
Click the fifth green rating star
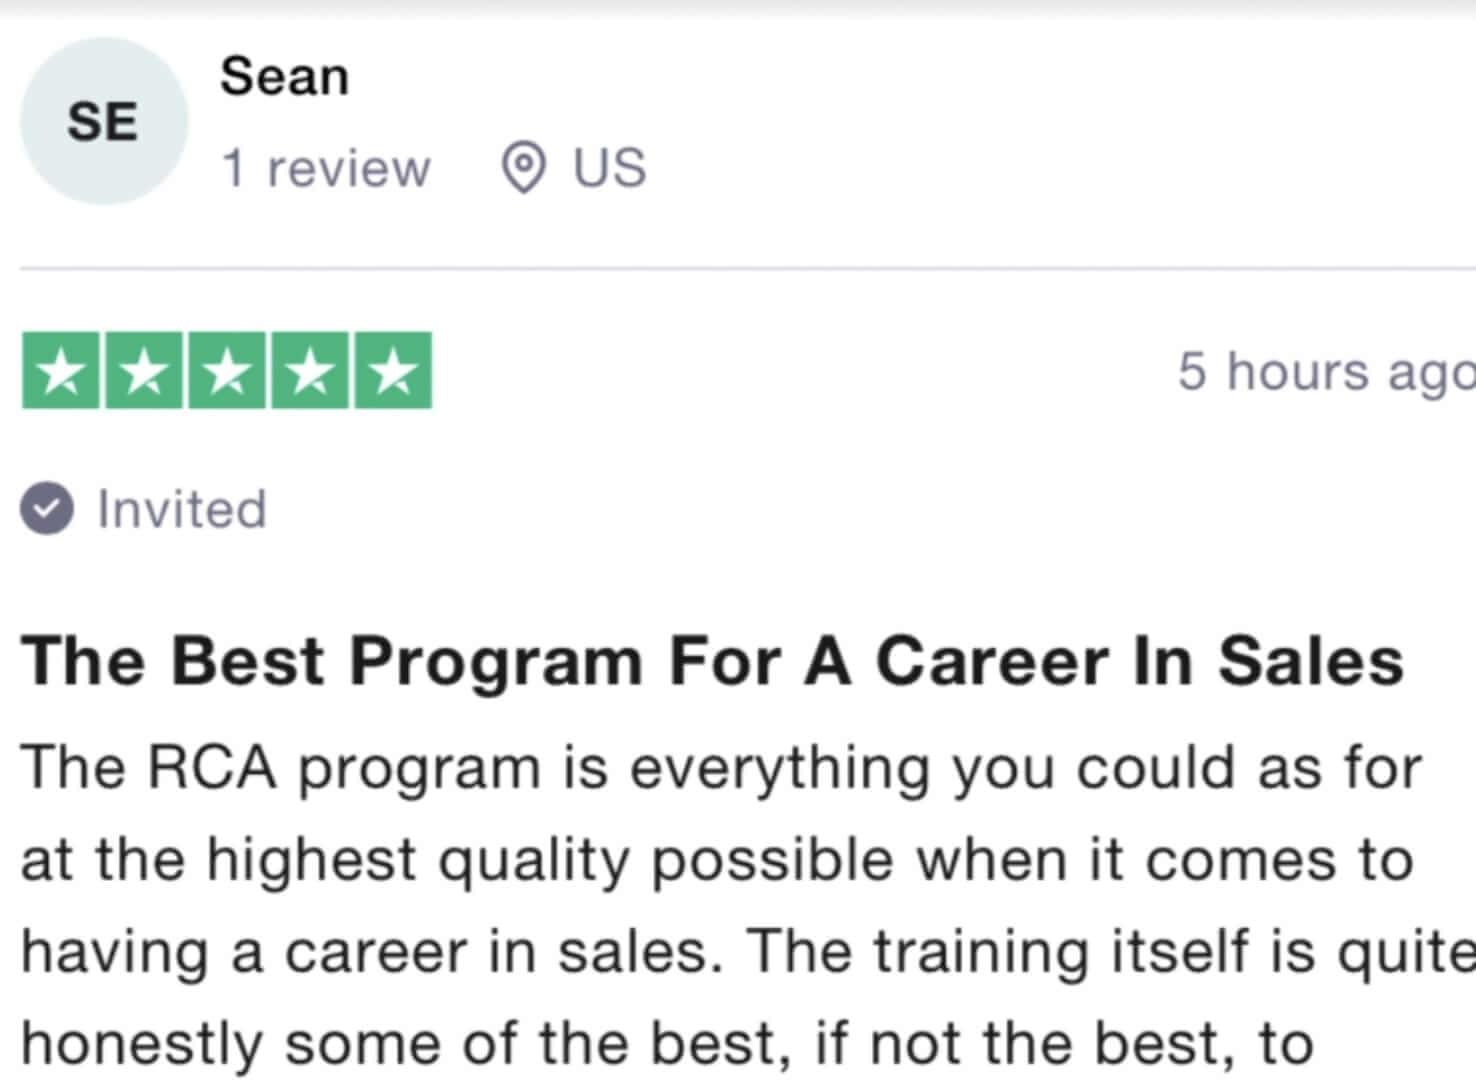click(394, 371)
